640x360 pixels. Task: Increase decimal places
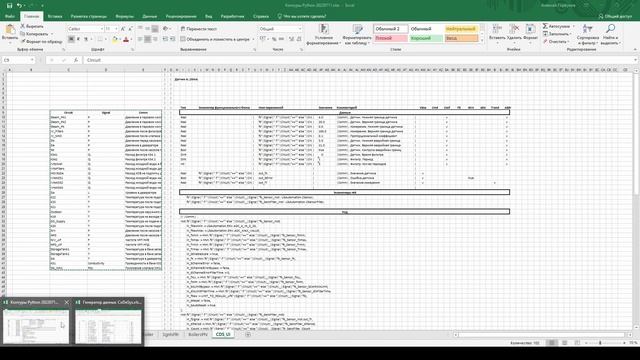tap(291, 39)
